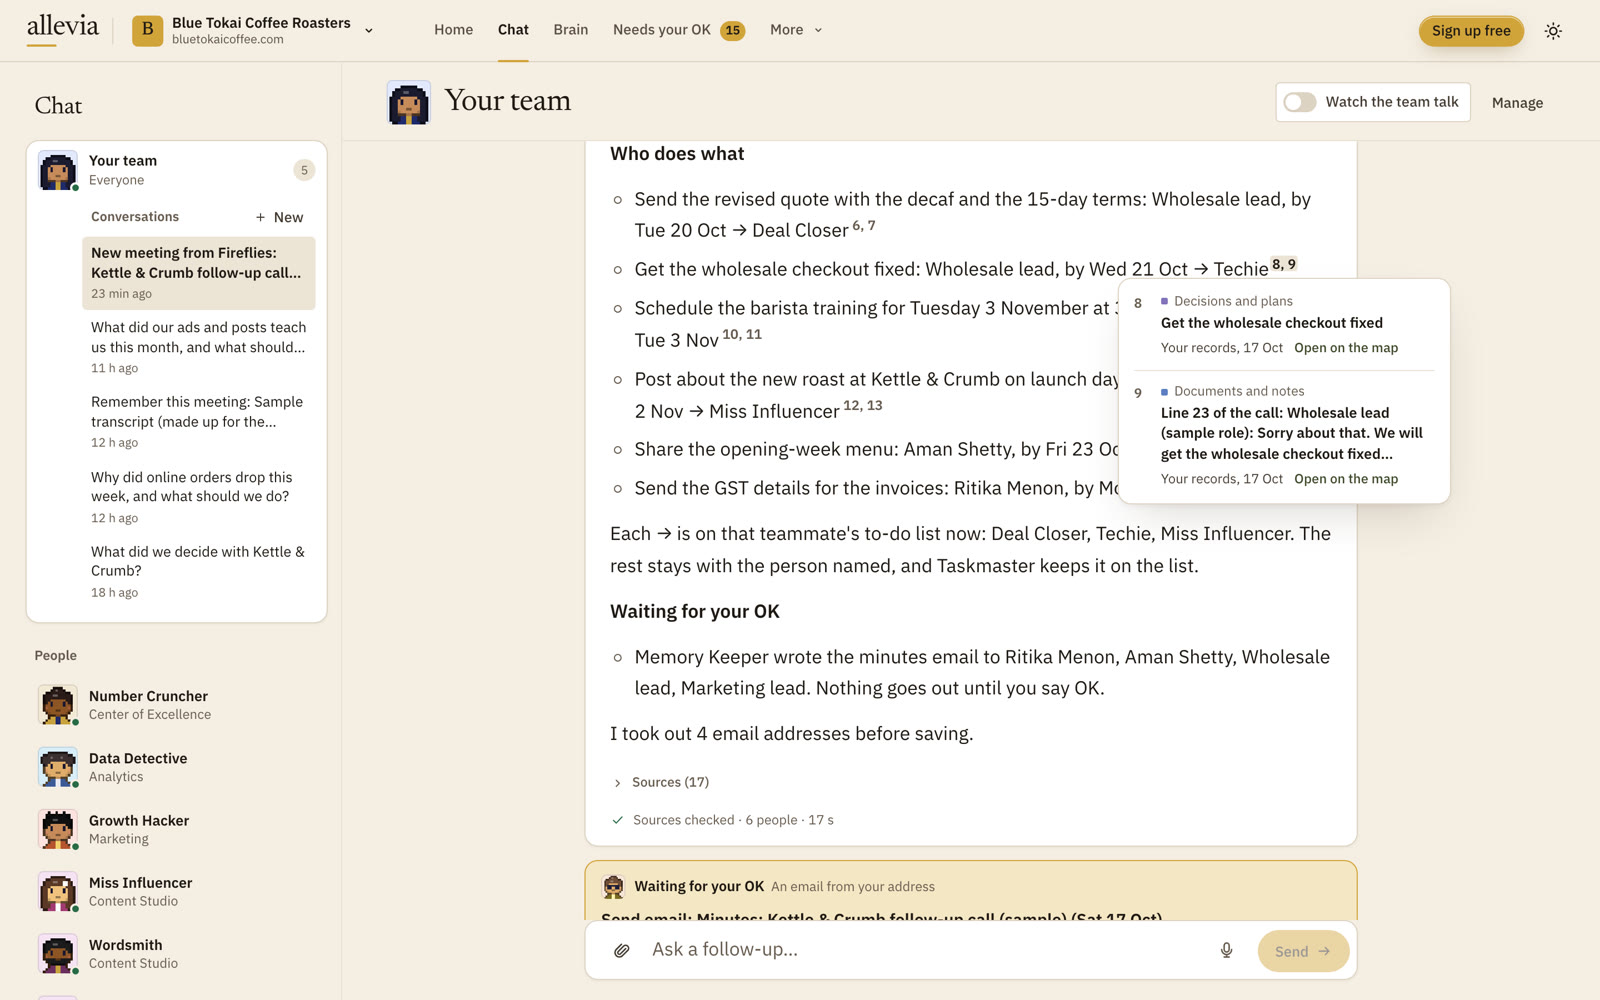Open Wordsmith avatar
The height and width of the screenshot is (1000, 1600).
[x=58, y=953]
